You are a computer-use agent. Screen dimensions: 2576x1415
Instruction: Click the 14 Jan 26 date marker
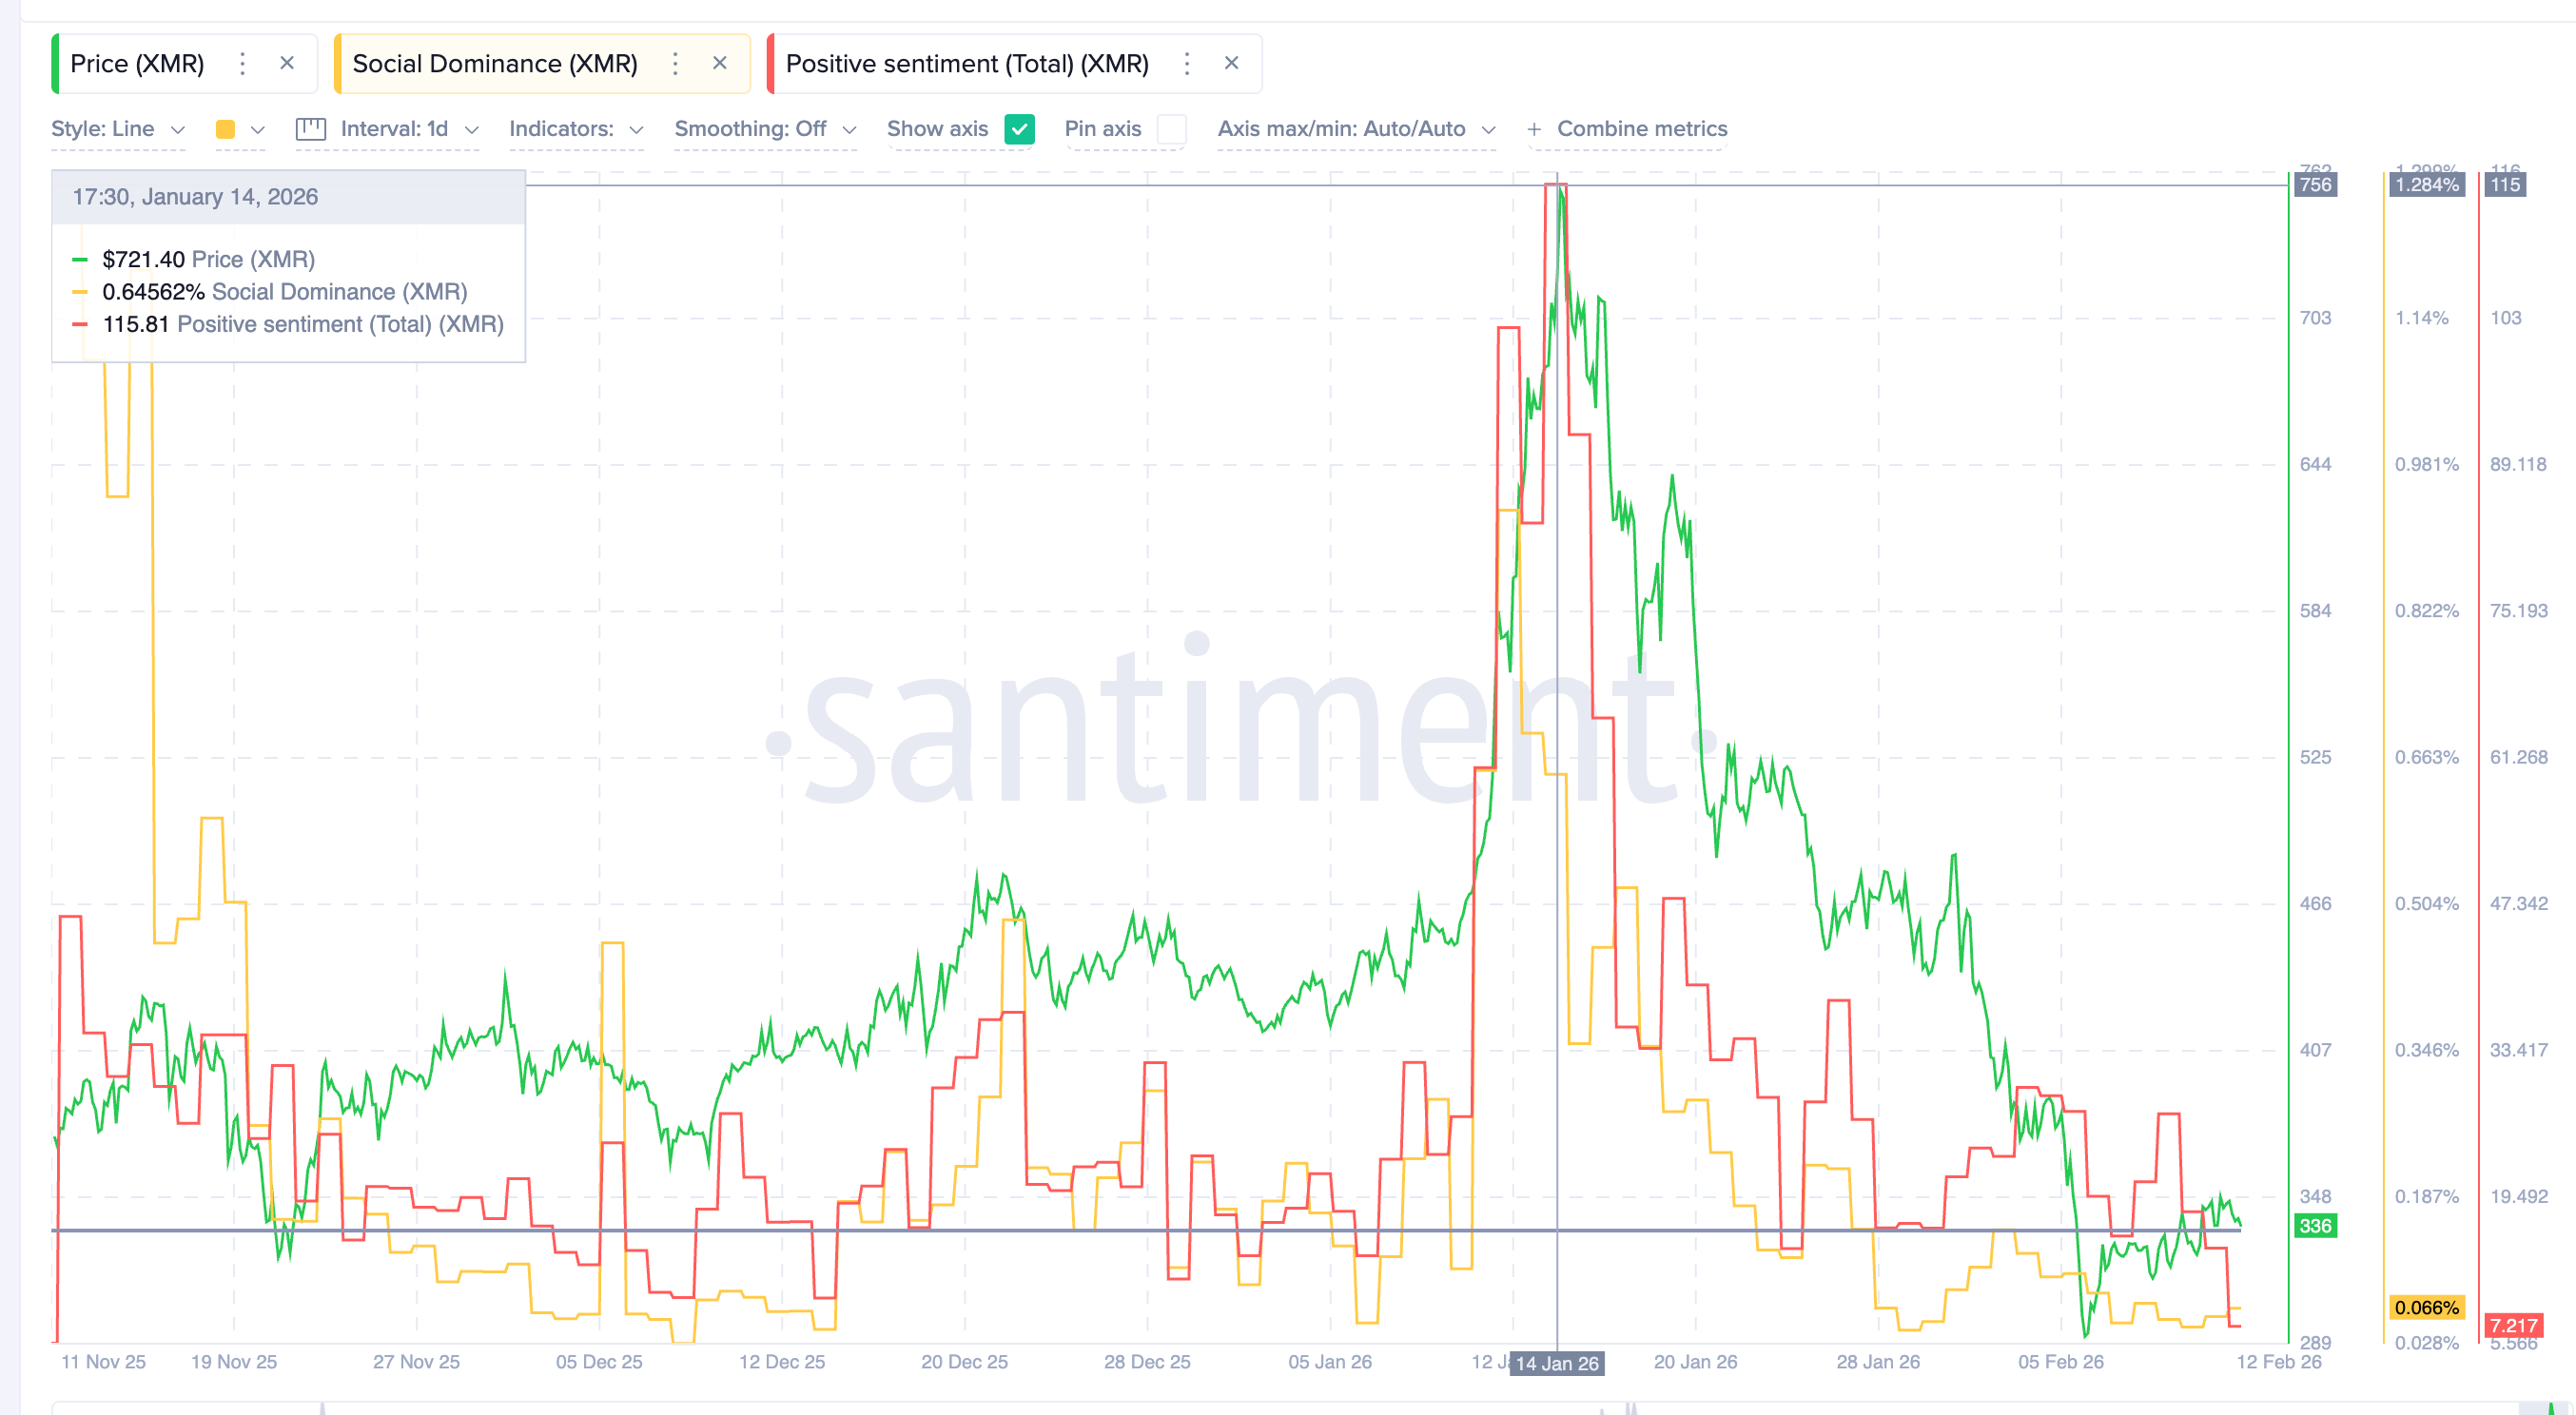[1556, 1363]
